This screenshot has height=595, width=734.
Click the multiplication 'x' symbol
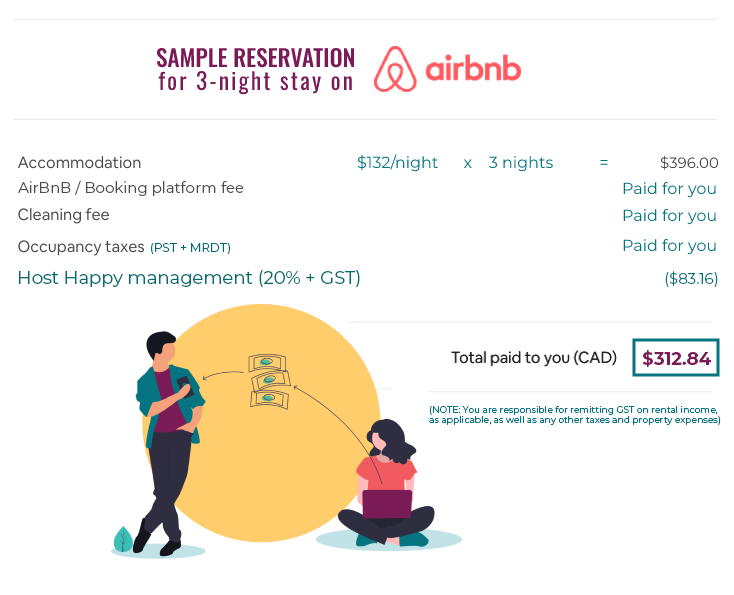tap(467, 163)
